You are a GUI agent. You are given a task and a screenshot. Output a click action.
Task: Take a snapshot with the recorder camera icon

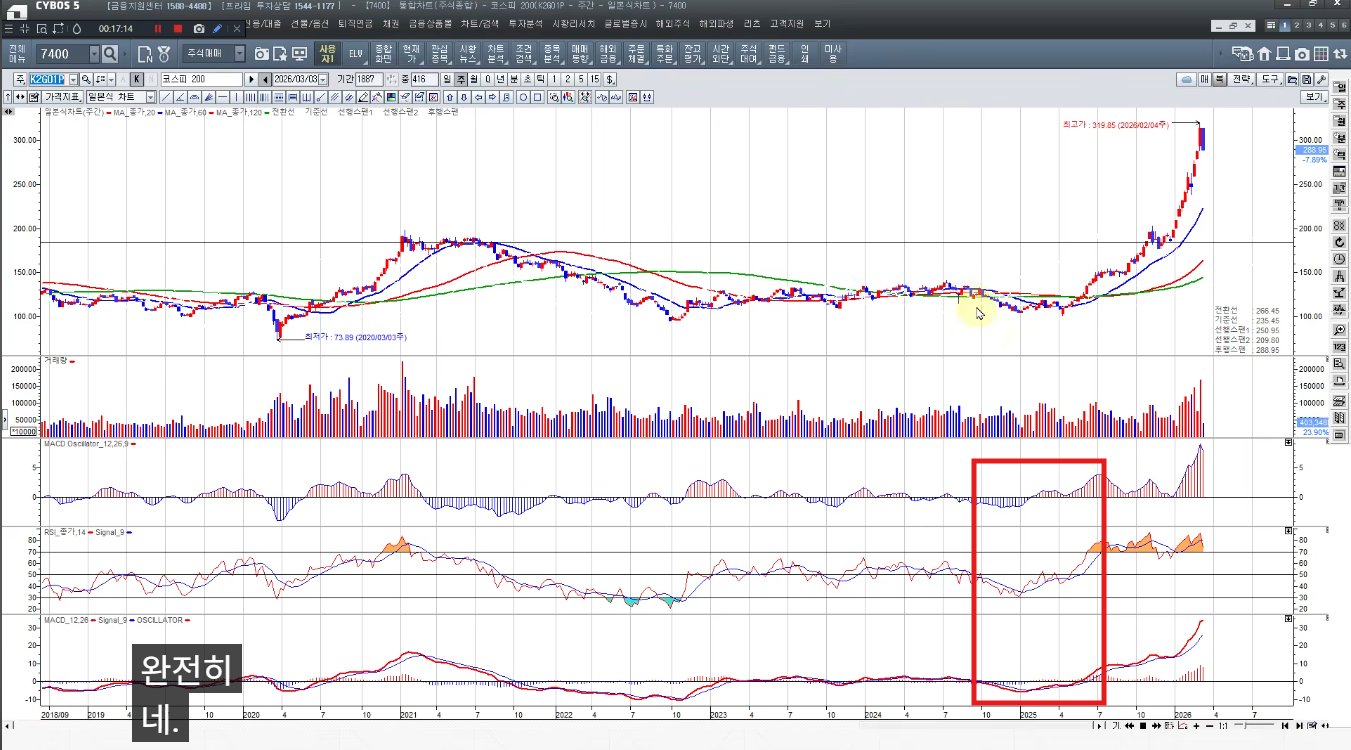pyautogui.click(x=199, y=28)
